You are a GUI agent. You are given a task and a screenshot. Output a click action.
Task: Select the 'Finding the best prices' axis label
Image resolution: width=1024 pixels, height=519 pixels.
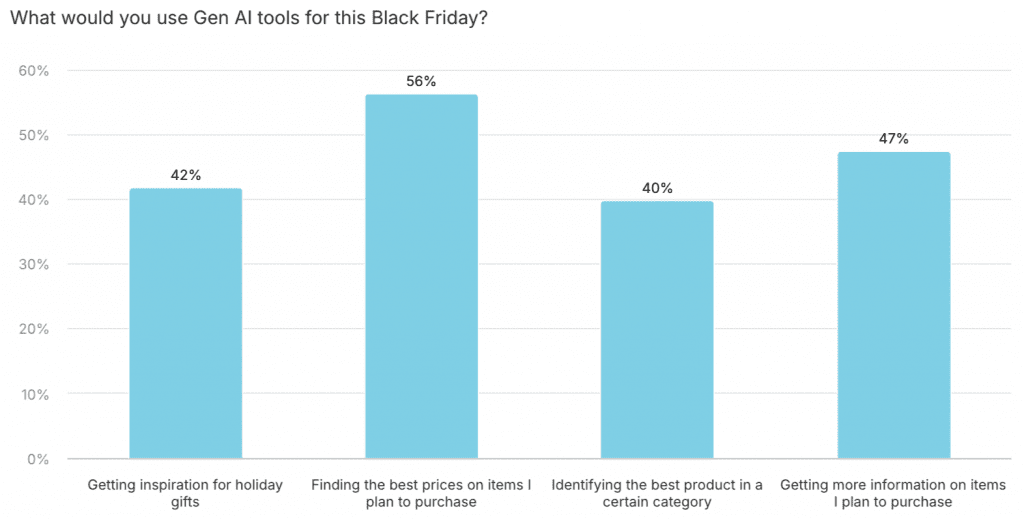421,493
